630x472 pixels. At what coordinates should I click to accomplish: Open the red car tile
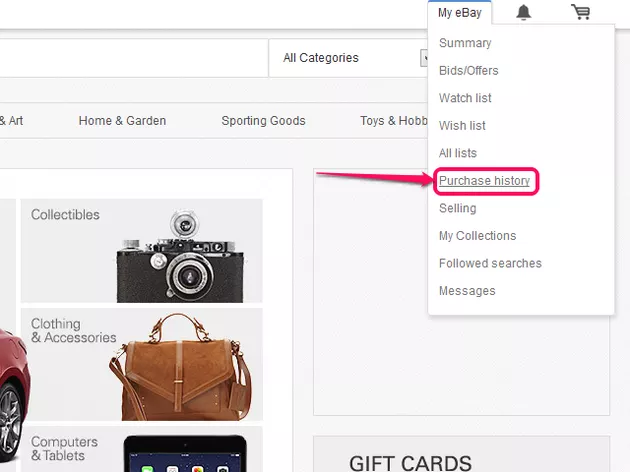(8, 335)
